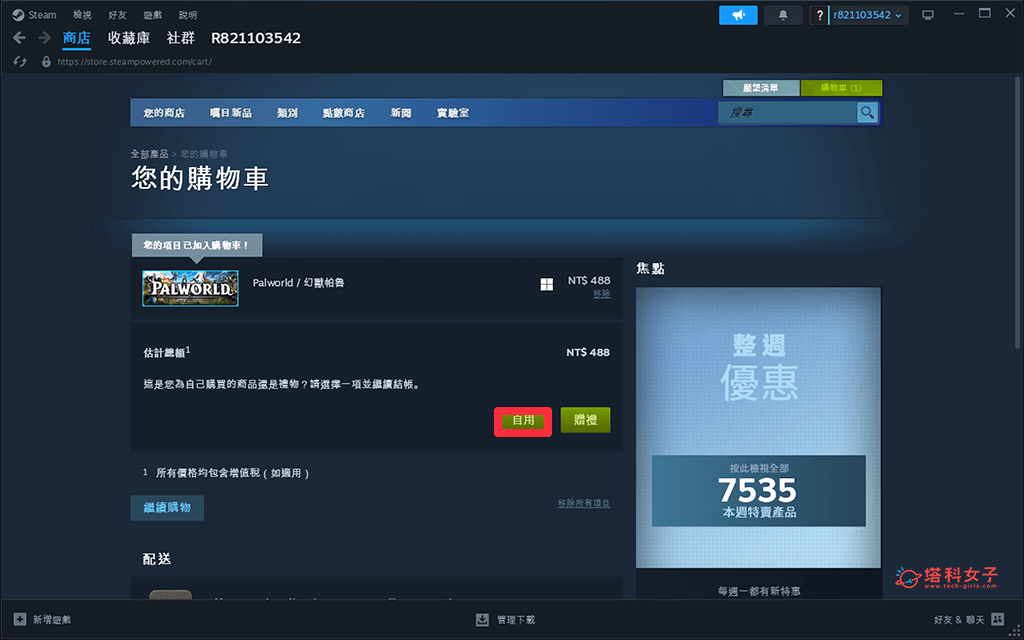This screenshot has width=1024, height=640.
Task: Open the 您的商店 store menu
Action: (x=164, y=113)
